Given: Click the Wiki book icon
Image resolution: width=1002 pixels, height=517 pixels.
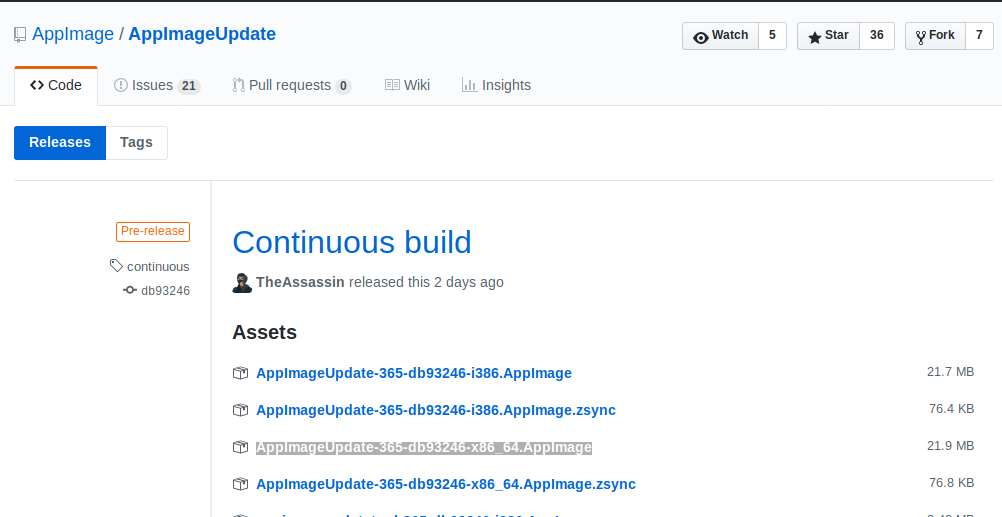Looking at the screenshot, I should pyautogui.click(x=392, y=85).
